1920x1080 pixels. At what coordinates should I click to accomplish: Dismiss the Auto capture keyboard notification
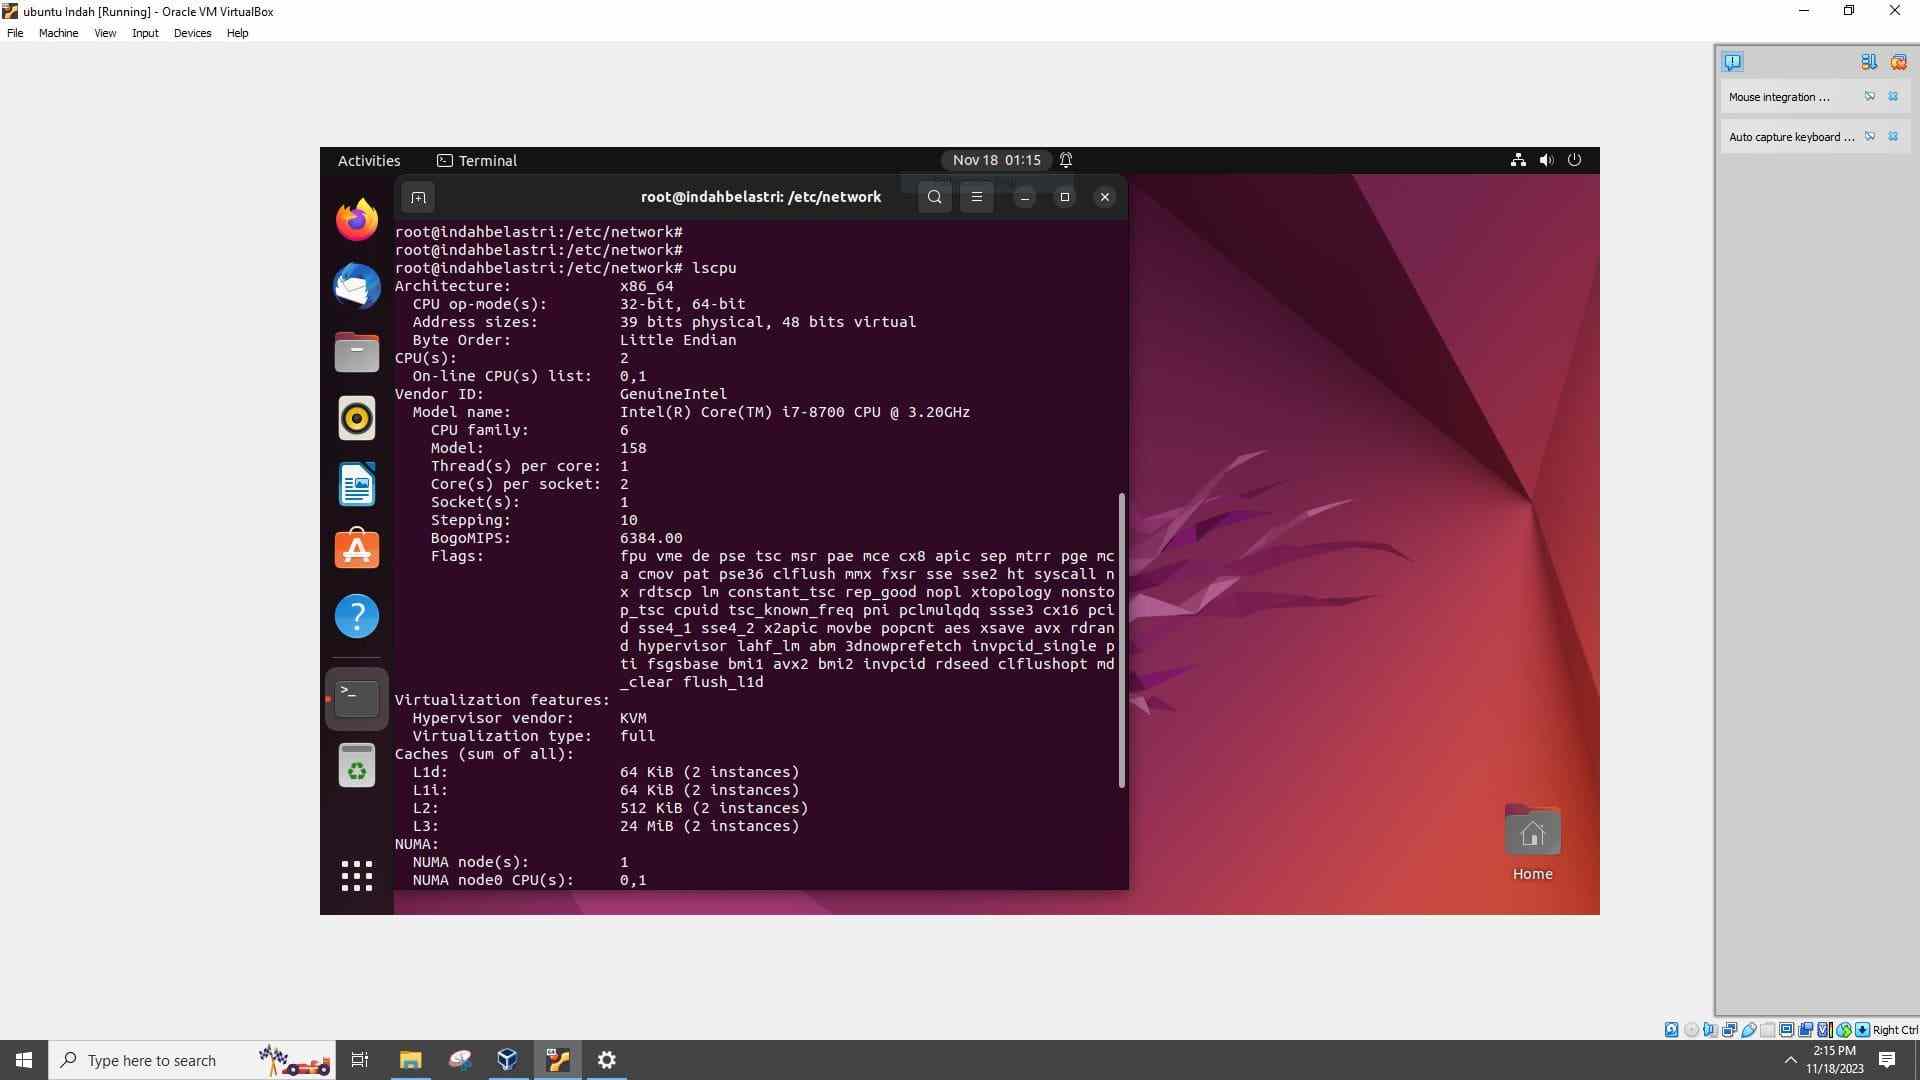pos(1893,136)
